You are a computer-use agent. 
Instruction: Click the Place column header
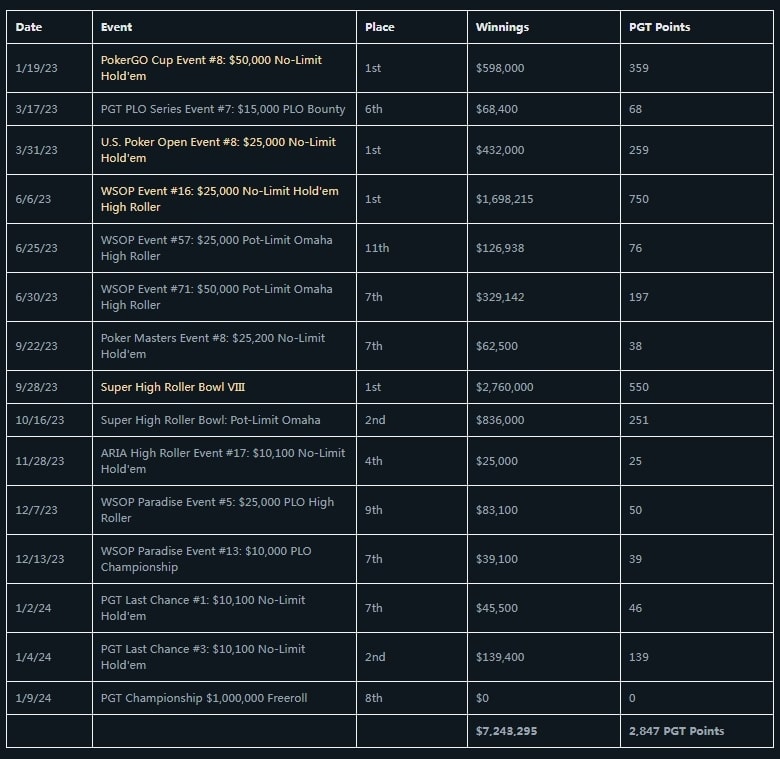pos(379,27)
